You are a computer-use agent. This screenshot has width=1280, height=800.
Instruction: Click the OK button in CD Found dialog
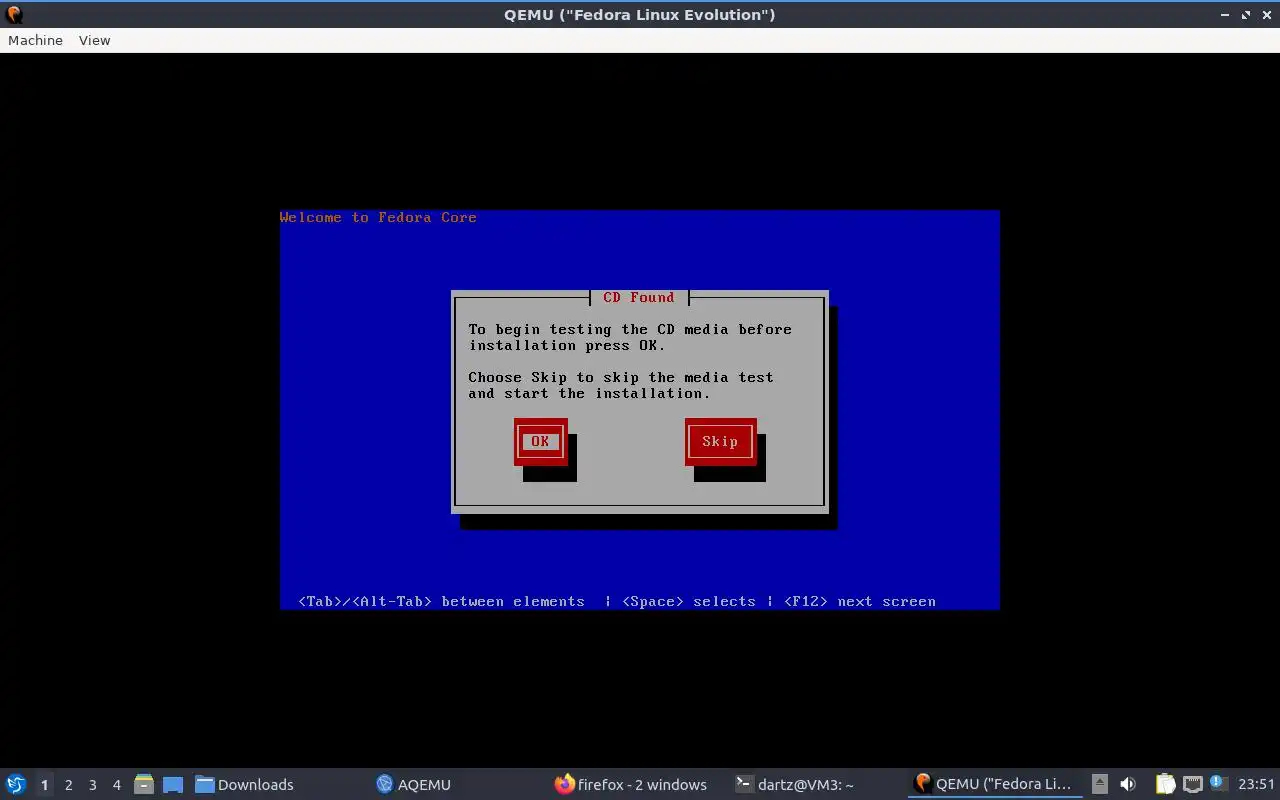tap(540, 441)
